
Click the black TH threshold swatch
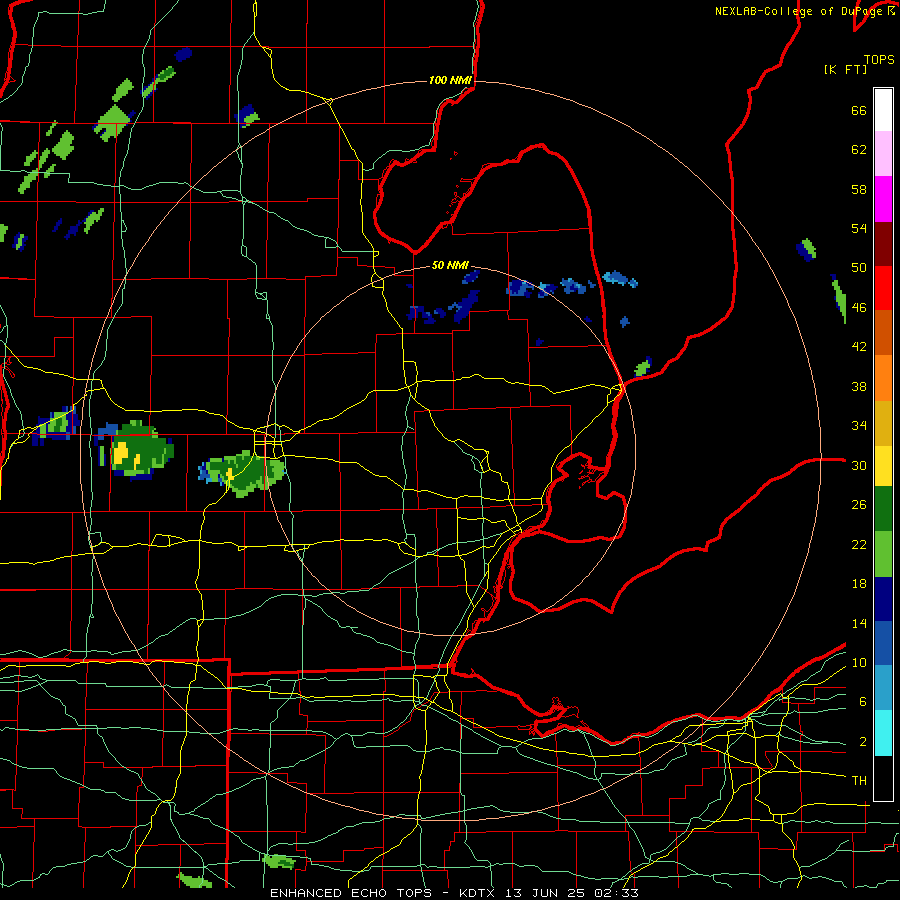[x=883, y=778]
